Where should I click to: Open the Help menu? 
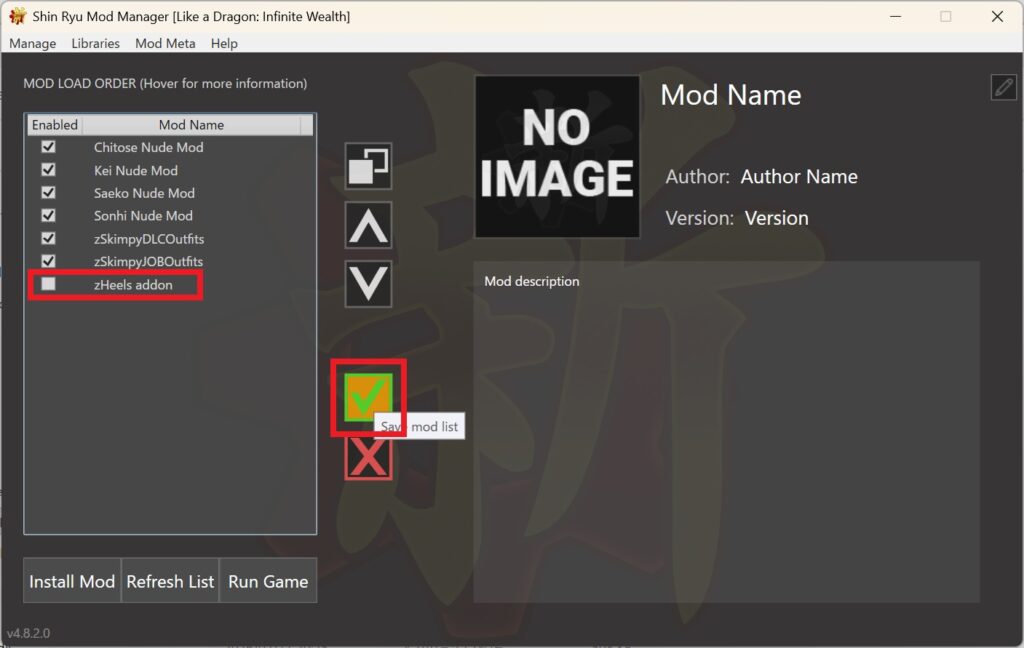coord(224,44)
